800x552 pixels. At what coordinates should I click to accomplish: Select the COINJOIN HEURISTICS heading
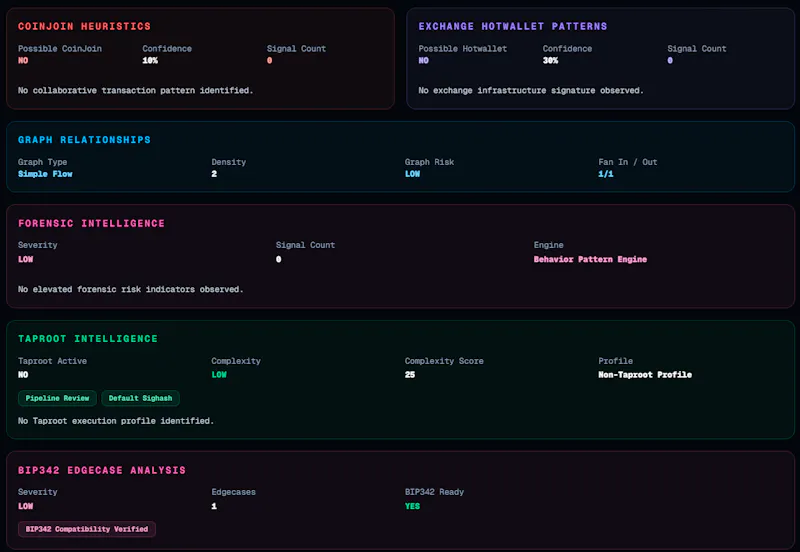84,26
